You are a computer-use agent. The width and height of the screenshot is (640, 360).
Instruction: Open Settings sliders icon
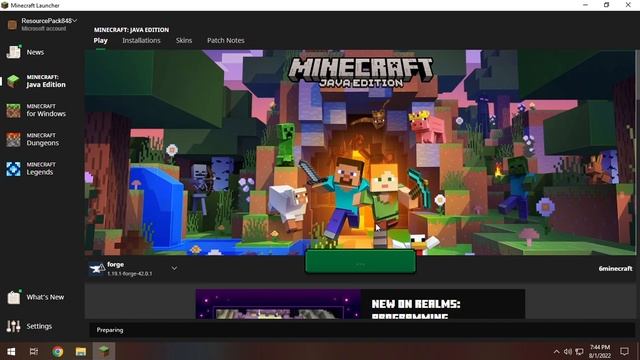click(x=13, y=326)
